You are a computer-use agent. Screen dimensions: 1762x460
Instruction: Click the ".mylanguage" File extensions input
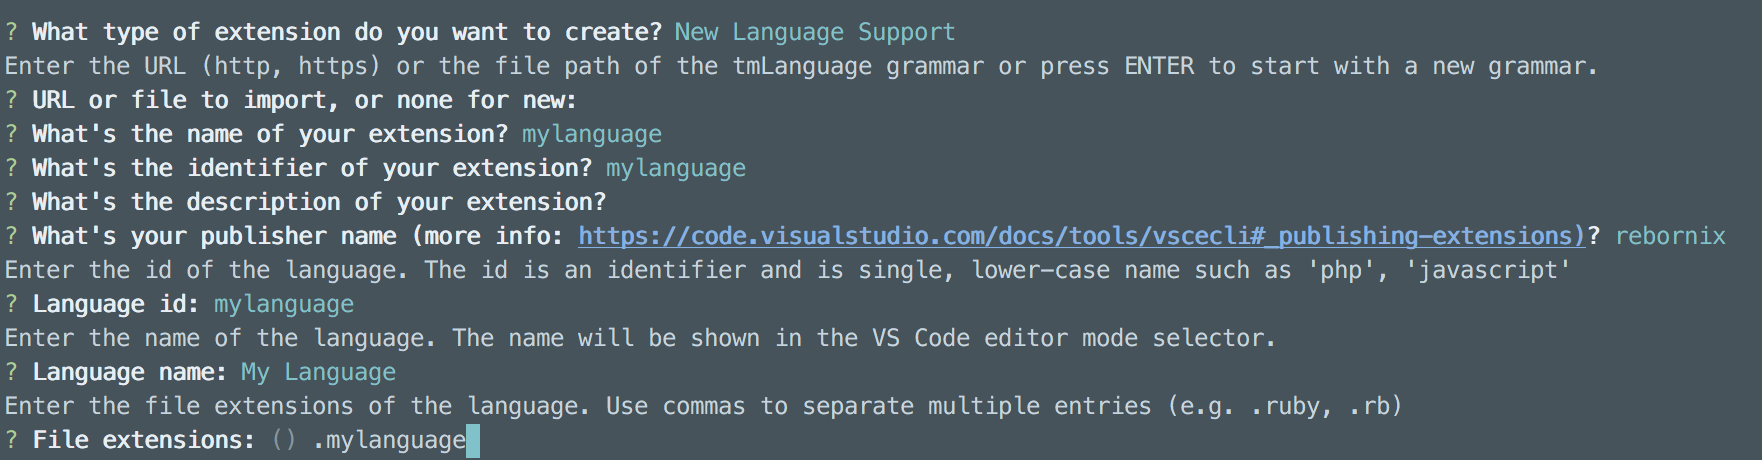coord(389,440)
